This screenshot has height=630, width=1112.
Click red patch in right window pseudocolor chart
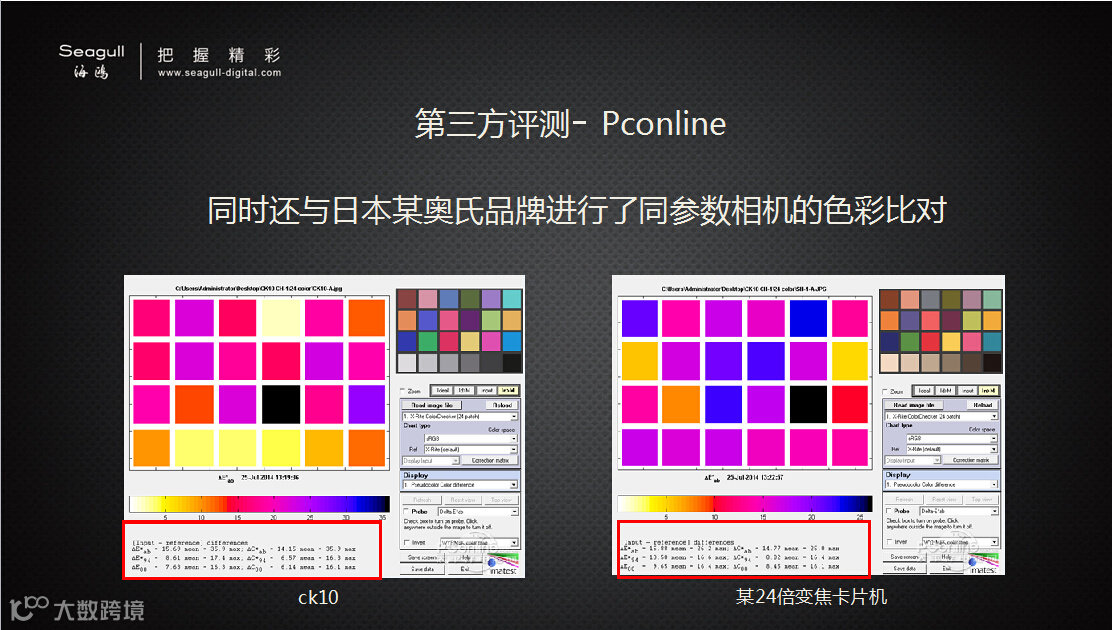click(x=850, y=404)
